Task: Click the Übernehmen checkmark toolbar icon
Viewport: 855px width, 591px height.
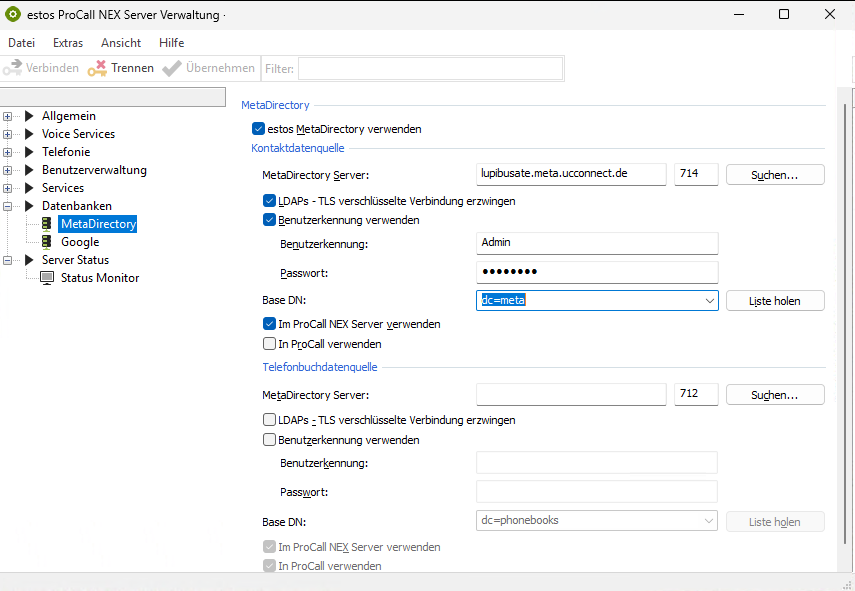Action: click(x=171, y=68)
